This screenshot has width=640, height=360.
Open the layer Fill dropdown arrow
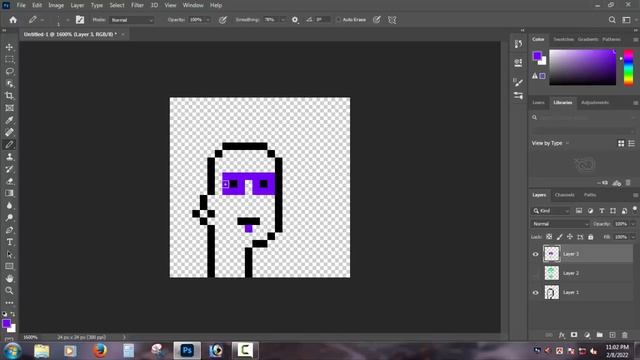tap(633, 237)
